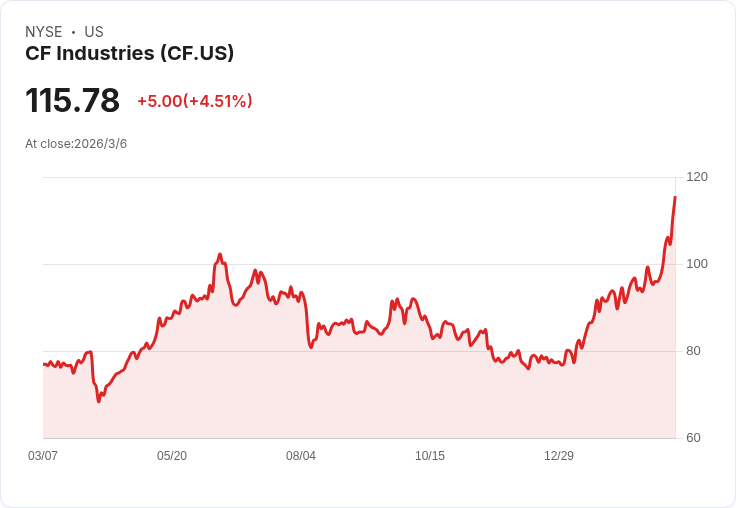736x508 pixels.
Task: Click the 60 y-axis label
Action: 693,438
